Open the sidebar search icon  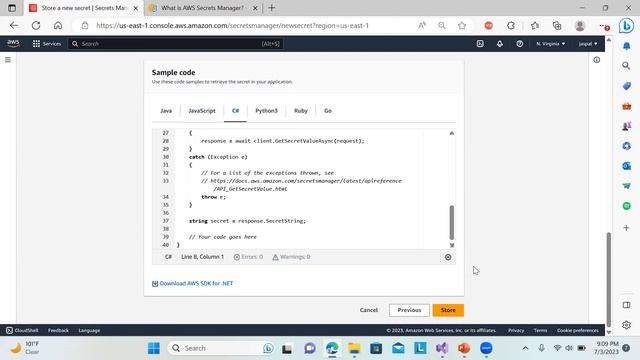click(626, 66)
